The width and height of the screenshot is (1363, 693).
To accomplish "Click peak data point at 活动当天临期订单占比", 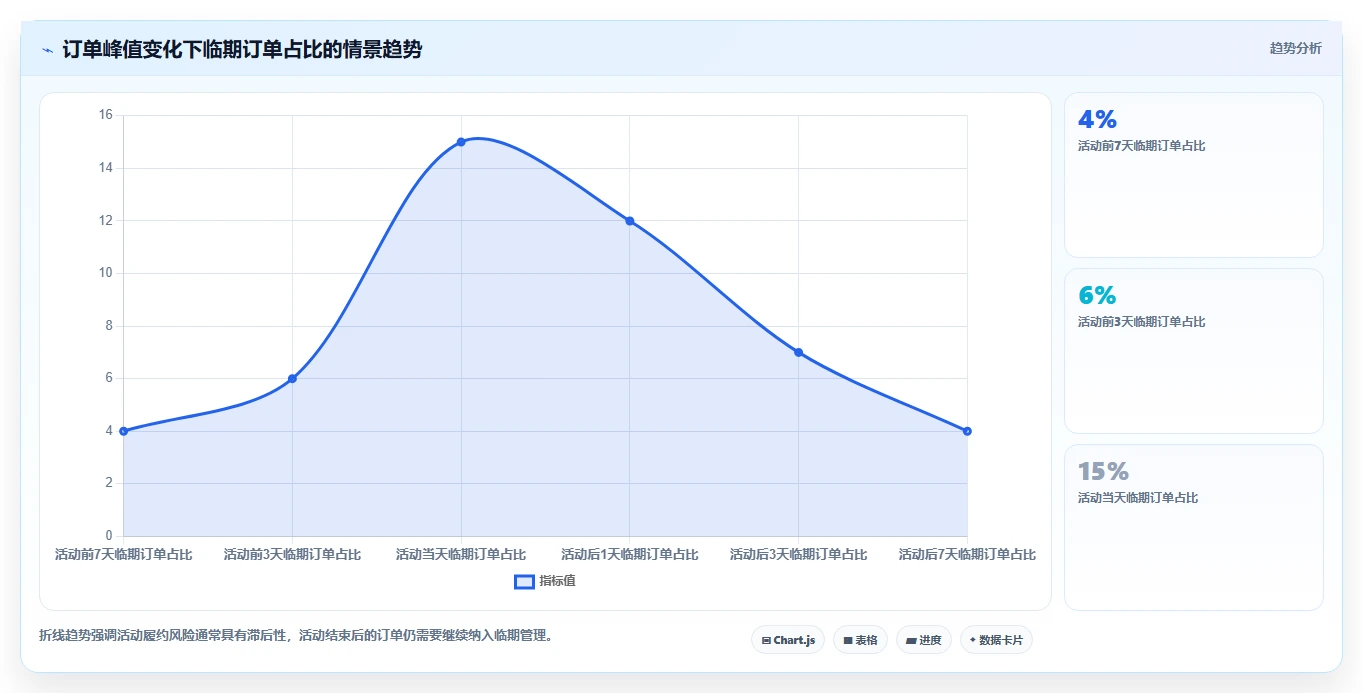I will point(461,142).
